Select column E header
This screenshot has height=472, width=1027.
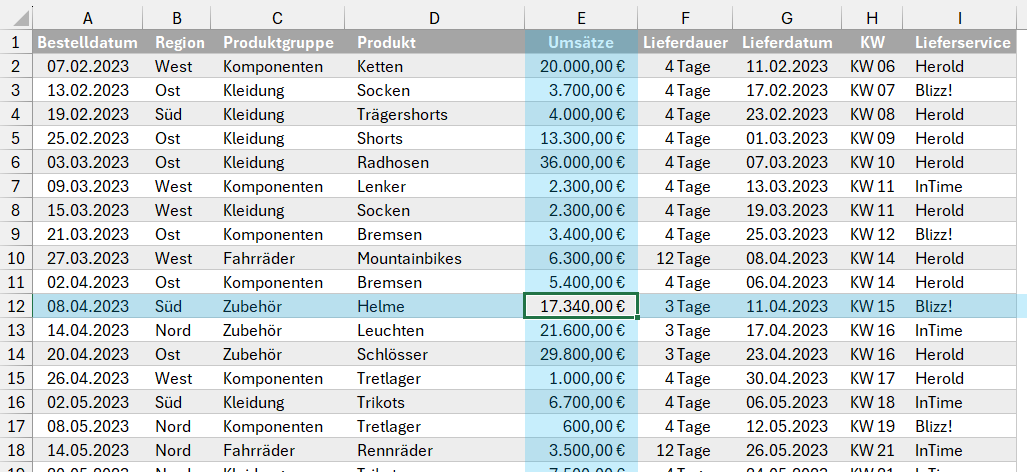tap(582, 18)
